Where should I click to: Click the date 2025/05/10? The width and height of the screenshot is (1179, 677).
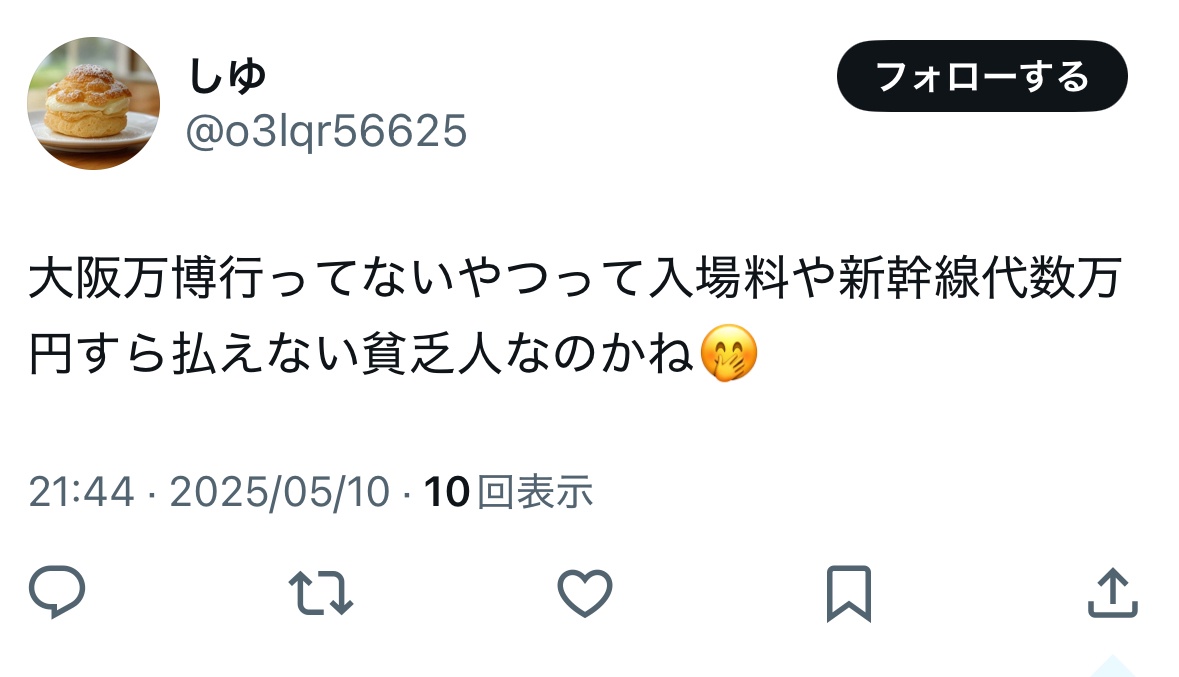point(280,492)
